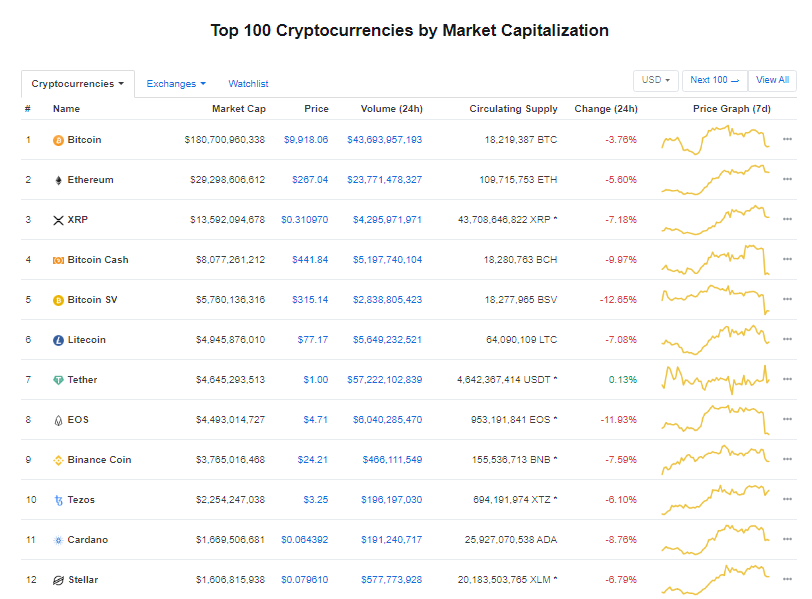Click the Tezos logo icon
The width and height of the screenshot is (812, 599).
(59, 500)
